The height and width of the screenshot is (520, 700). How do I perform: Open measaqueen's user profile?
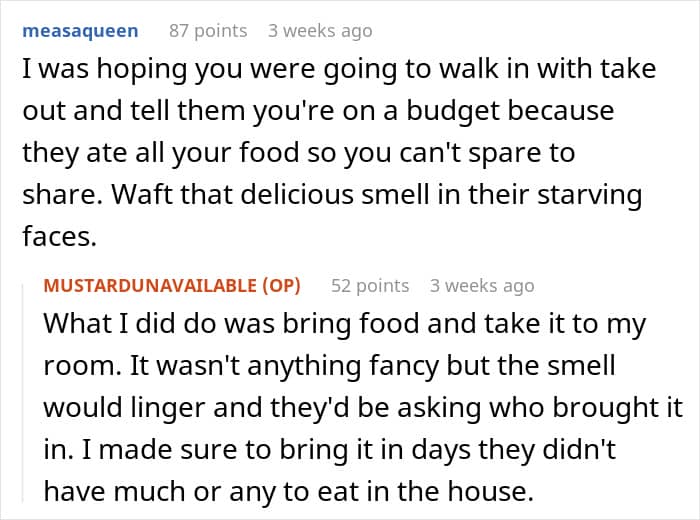point(80,31)
